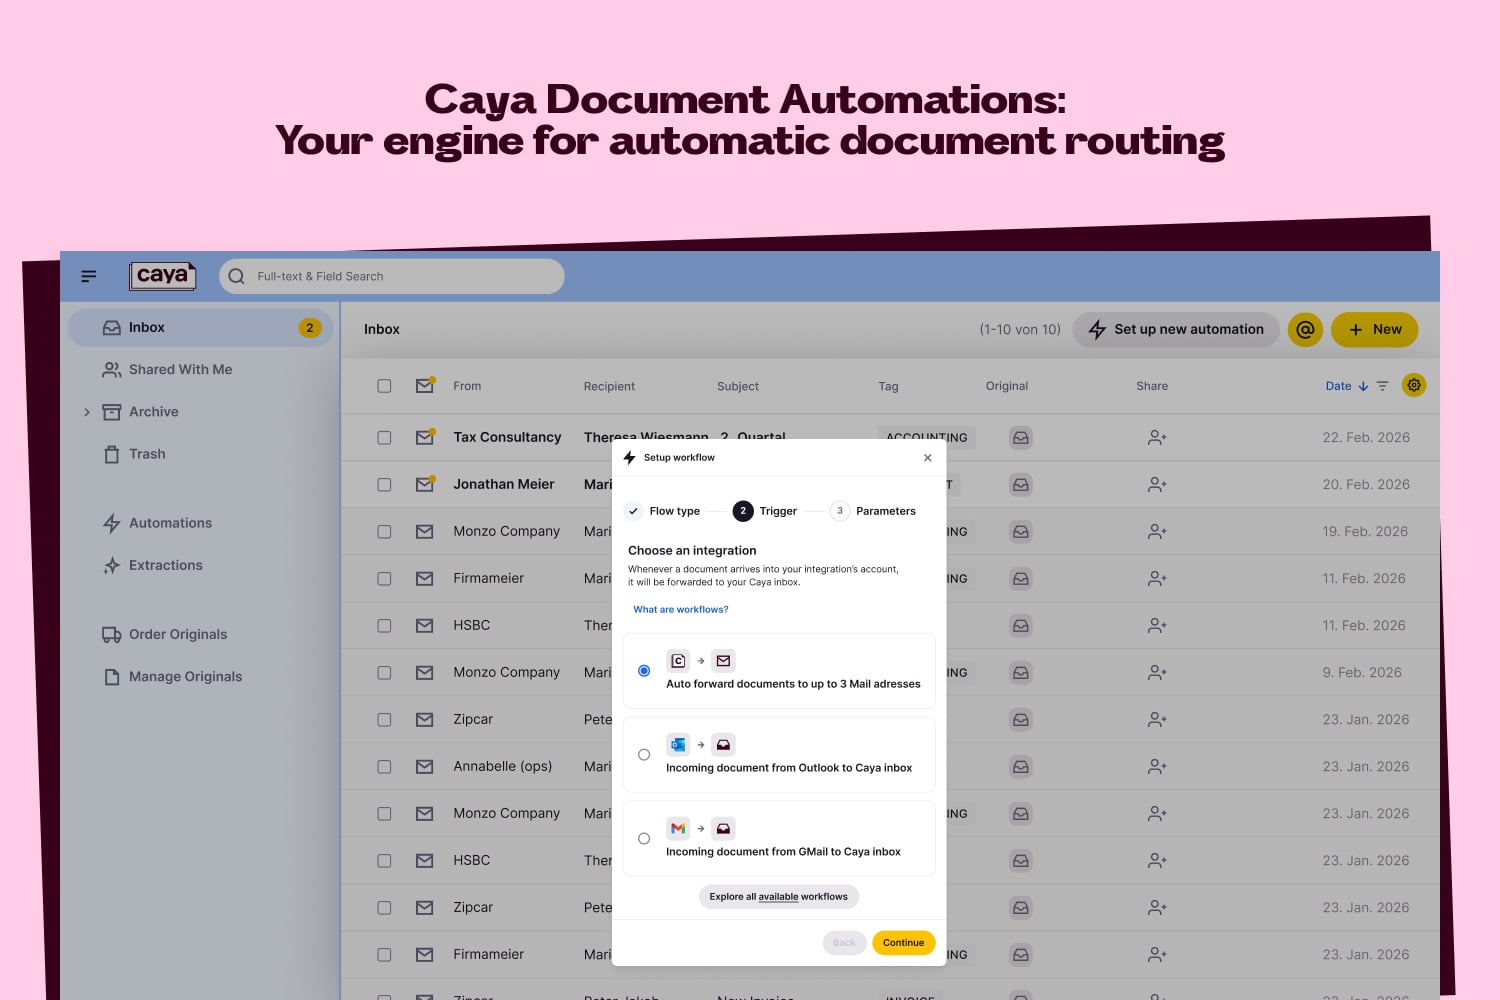Click the share icon for Jonathan Meier row
Image resolution: width=1500 pixels, height=1000 pixels.
(x=1157, y=485)
